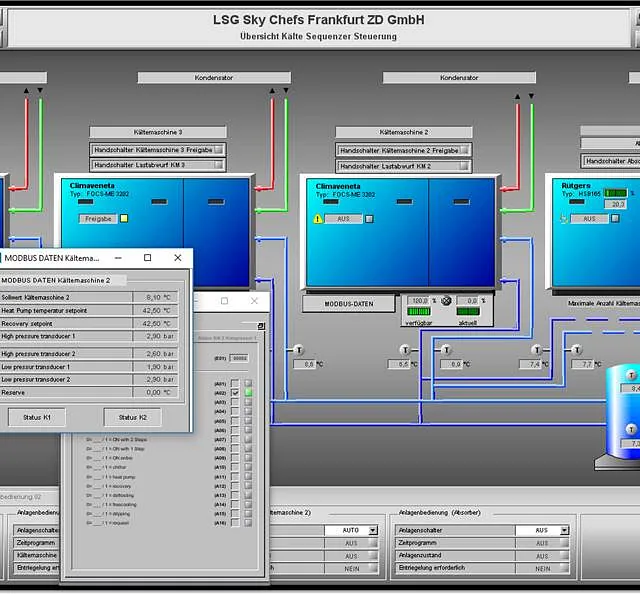
Task: Click the green aktuell capacity bar
Action: [x=468, y=311]
